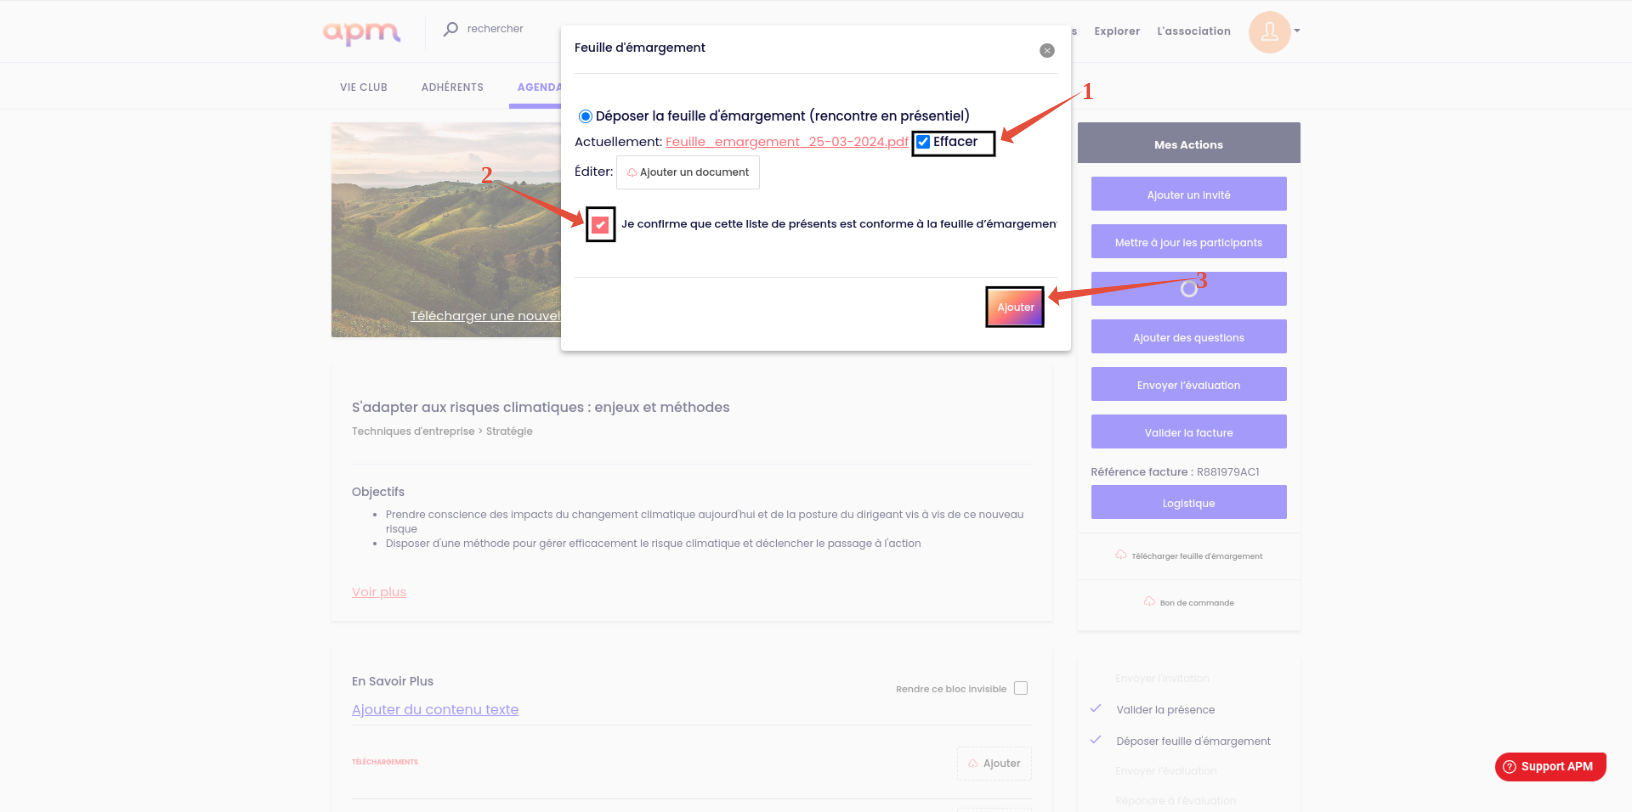The height and width of the screenshot is (812, 1632).
Task: Toggle the conformity confirmation checkbox
Action: [x=600, y=225]
